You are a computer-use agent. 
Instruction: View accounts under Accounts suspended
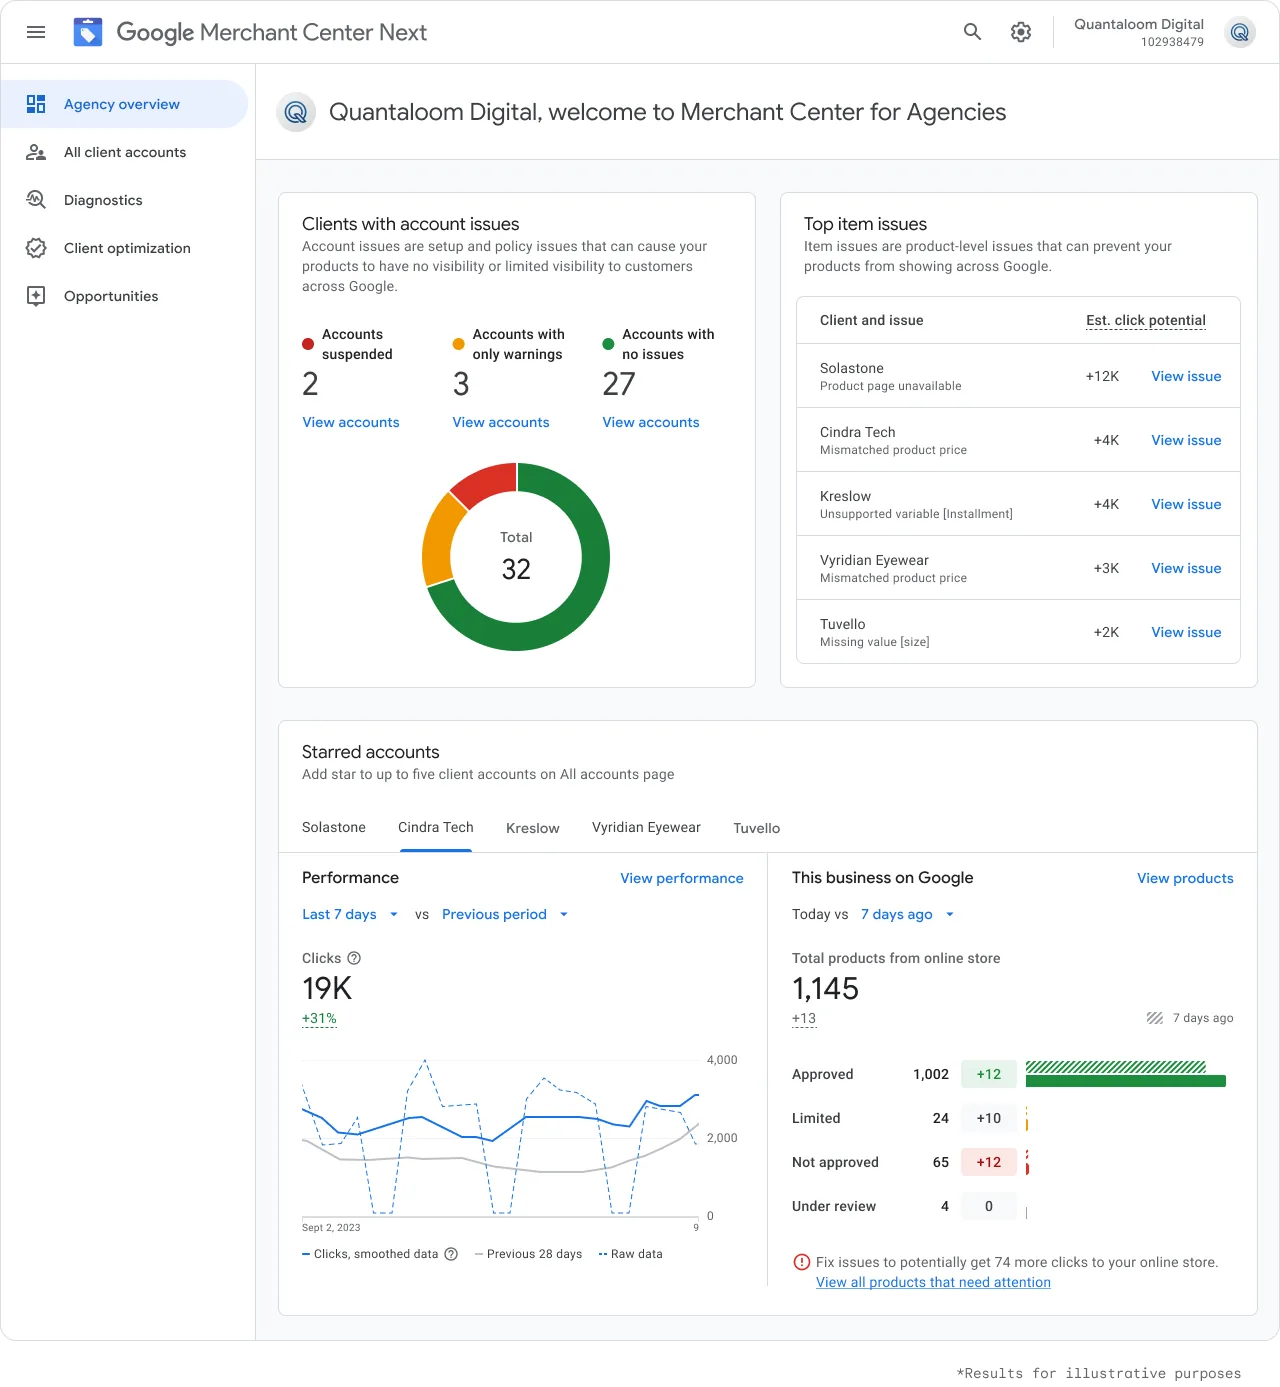(351, 422)
